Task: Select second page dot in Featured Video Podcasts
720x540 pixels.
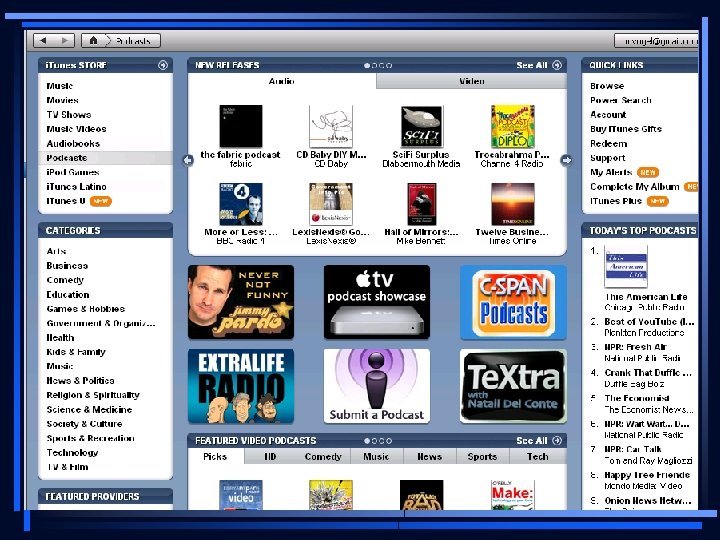Action: click(374, 441)
